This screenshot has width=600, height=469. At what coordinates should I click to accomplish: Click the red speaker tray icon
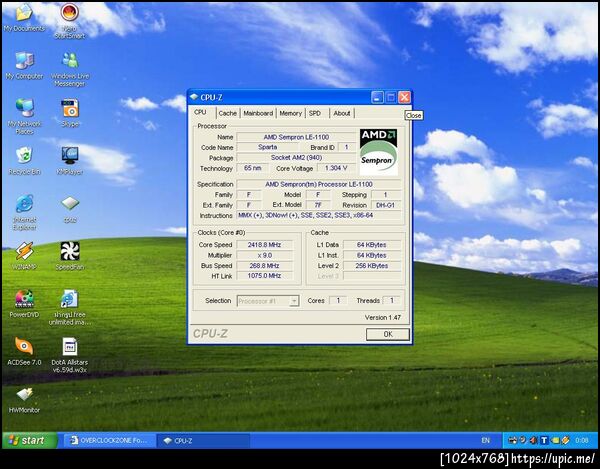533,440
